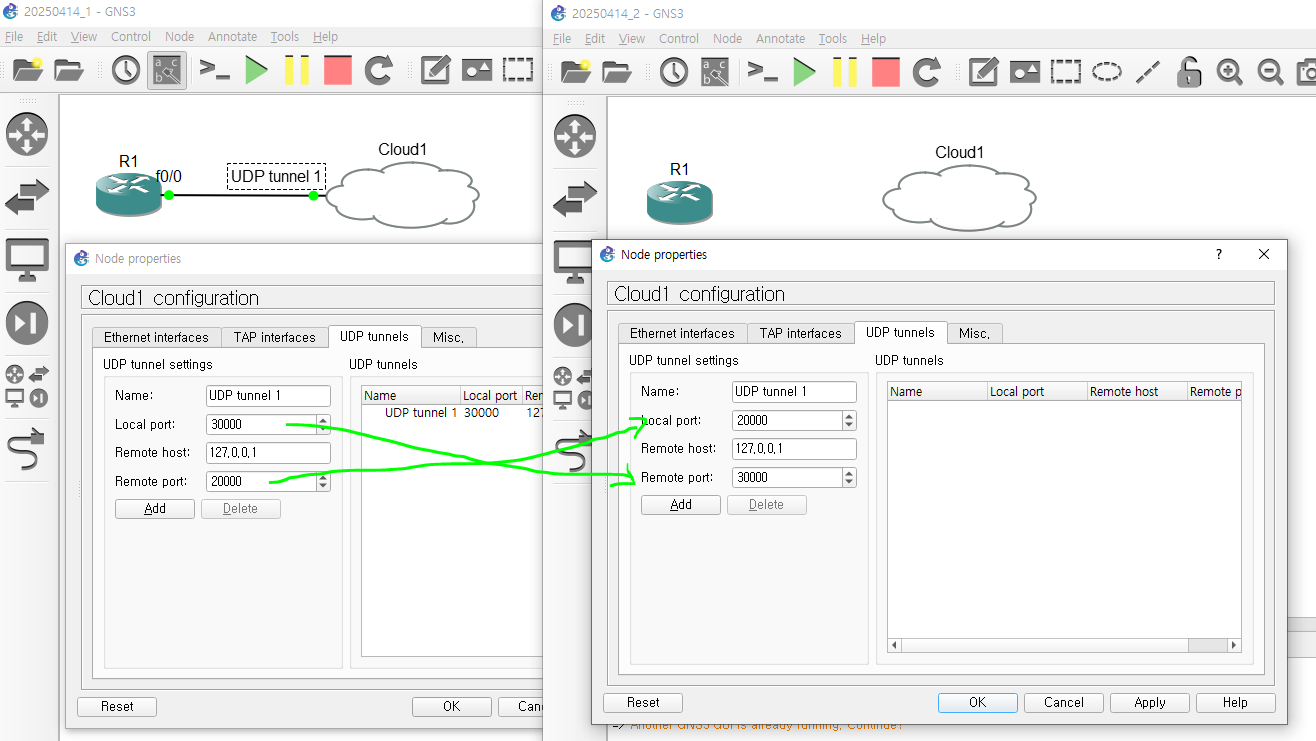Viewport: 1316px width, 741px height.
Task: Open snapshot manager clock icon in 20250414_2 window
Action: coord(674,72)
